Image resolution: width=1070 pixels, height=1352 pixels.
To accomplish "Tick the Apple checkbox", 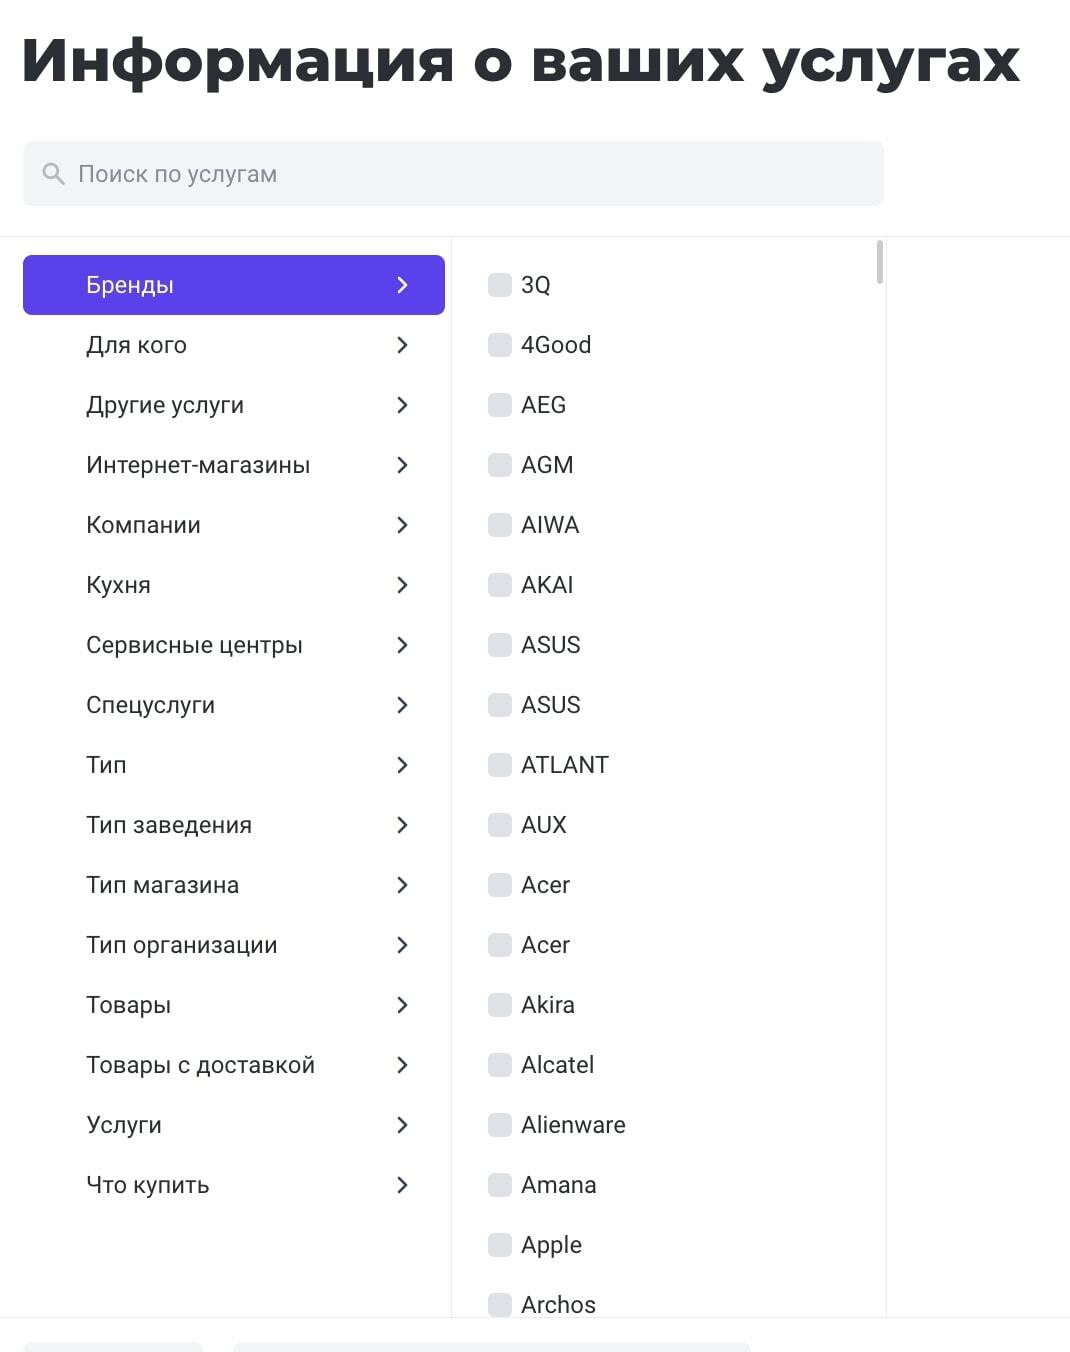I will coord(500,1245).
